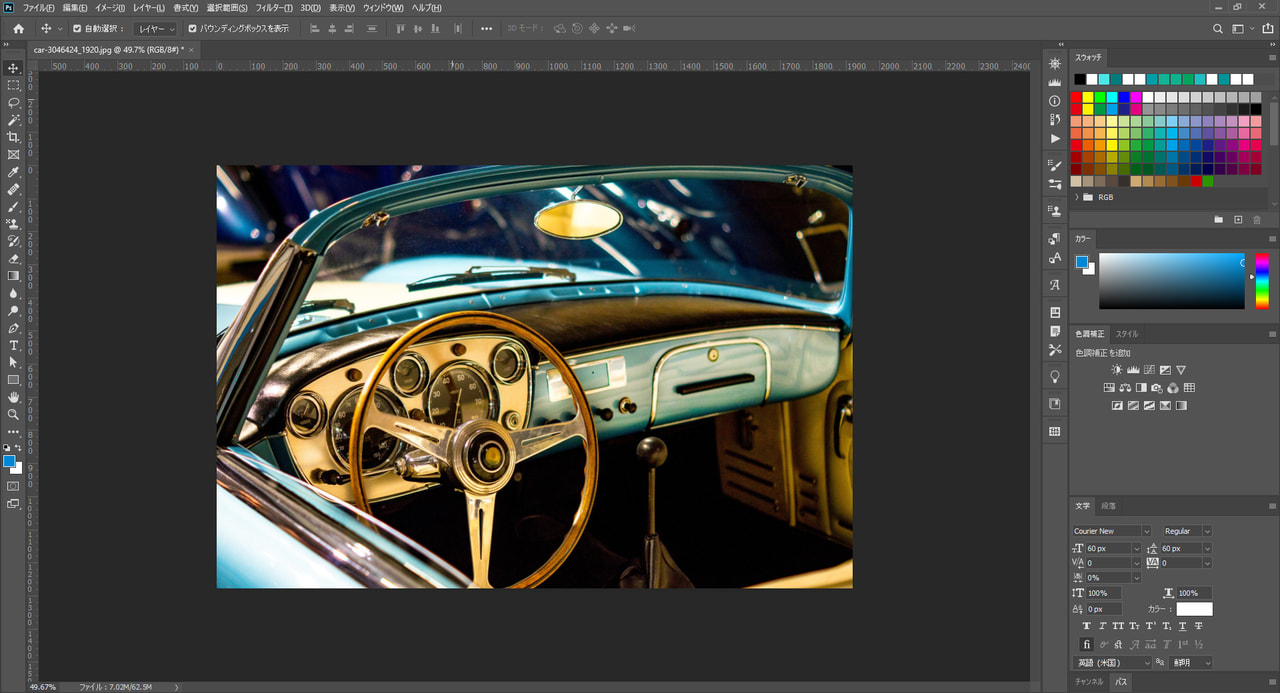Switch to the チャンネル tab
This screenshot has height=693, width=1280.
(x=1089, y=682)
